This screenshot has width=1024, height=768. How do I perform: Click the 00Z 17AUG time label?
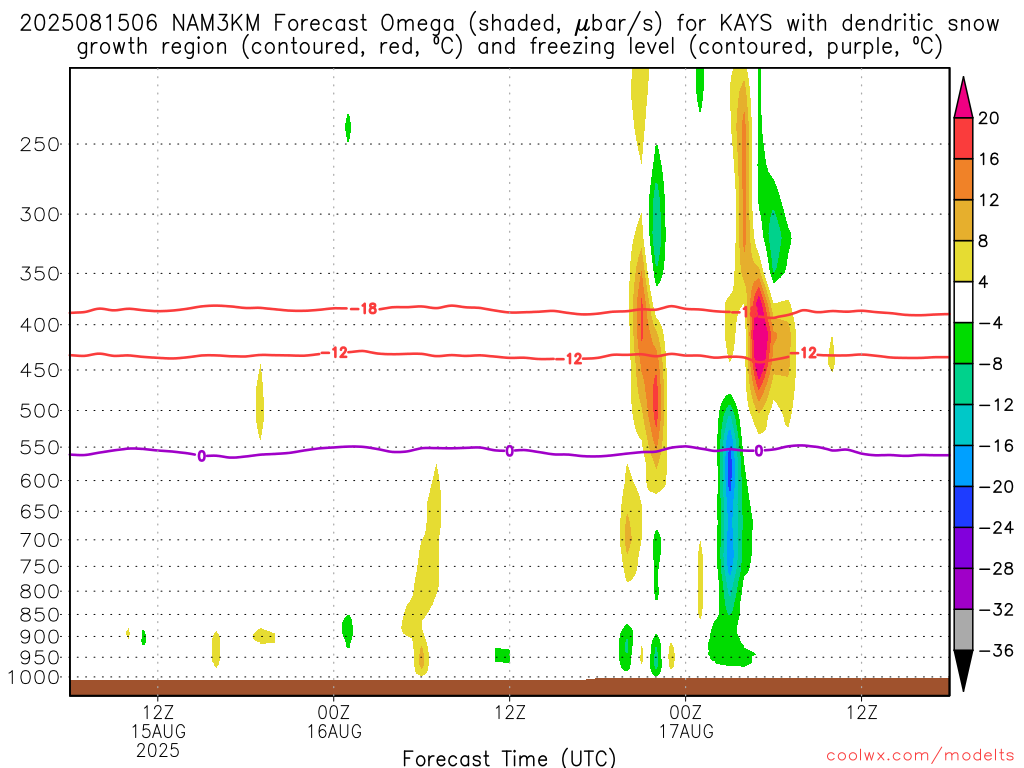pos(686,721)
